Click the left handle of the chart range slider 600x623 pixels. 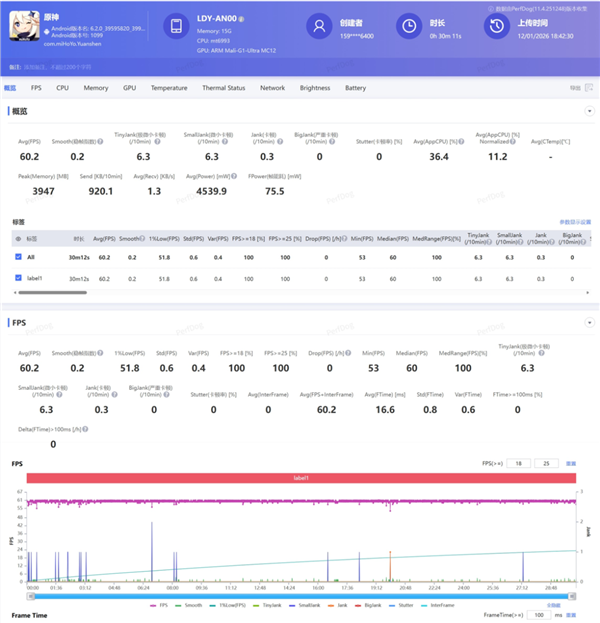[31, 596]
